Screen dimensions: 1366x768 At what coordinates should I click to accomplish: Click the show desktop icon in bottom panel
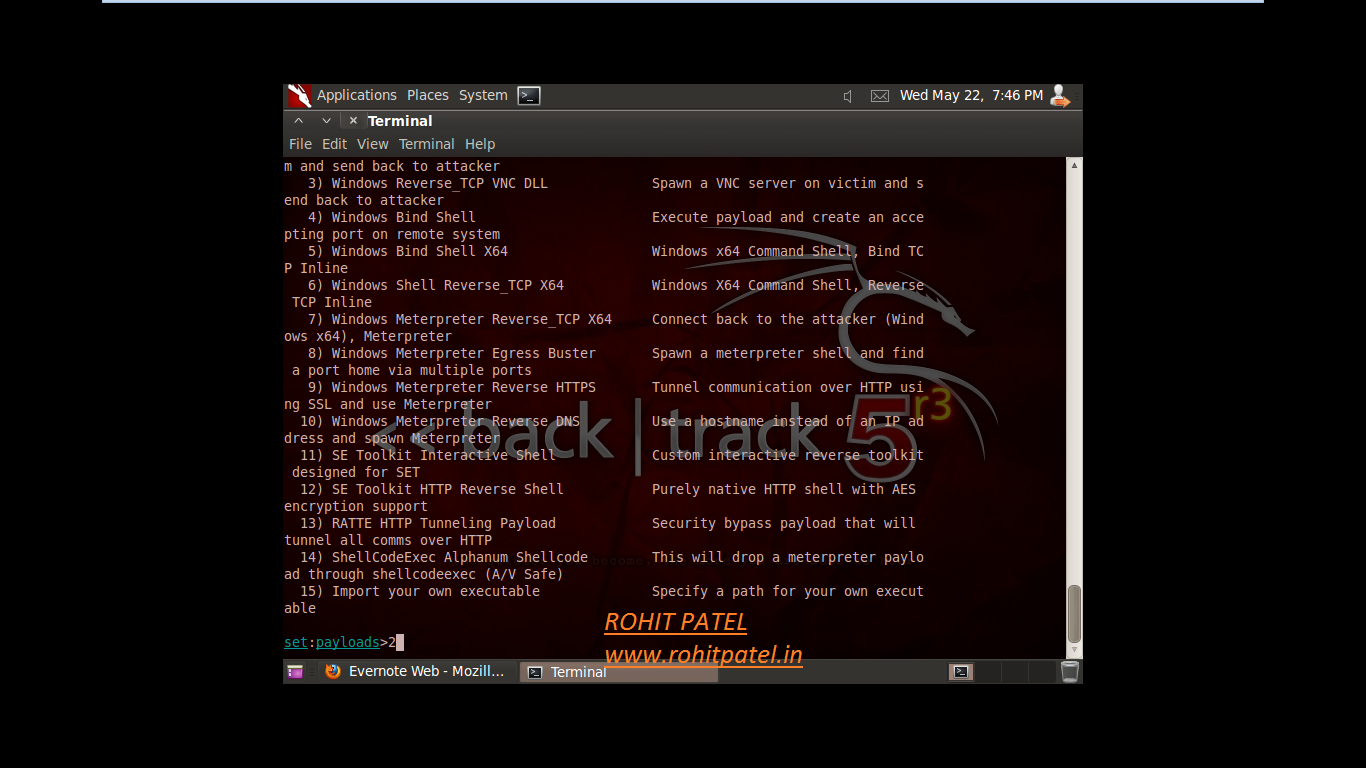click(295, 672)
